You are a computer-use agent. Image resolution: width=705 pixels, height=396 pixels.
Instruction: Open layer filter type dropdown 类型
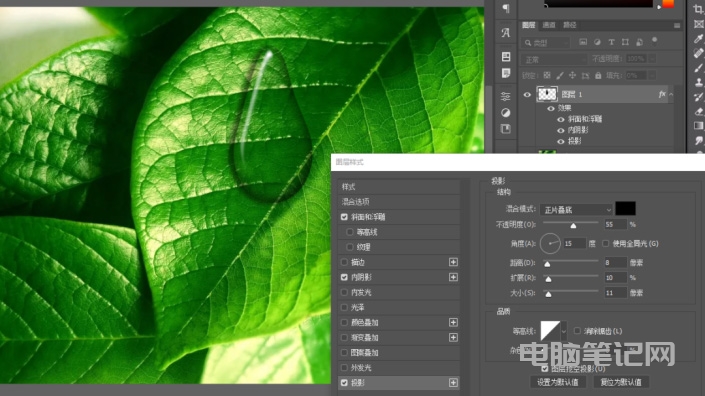pos(545,43)
